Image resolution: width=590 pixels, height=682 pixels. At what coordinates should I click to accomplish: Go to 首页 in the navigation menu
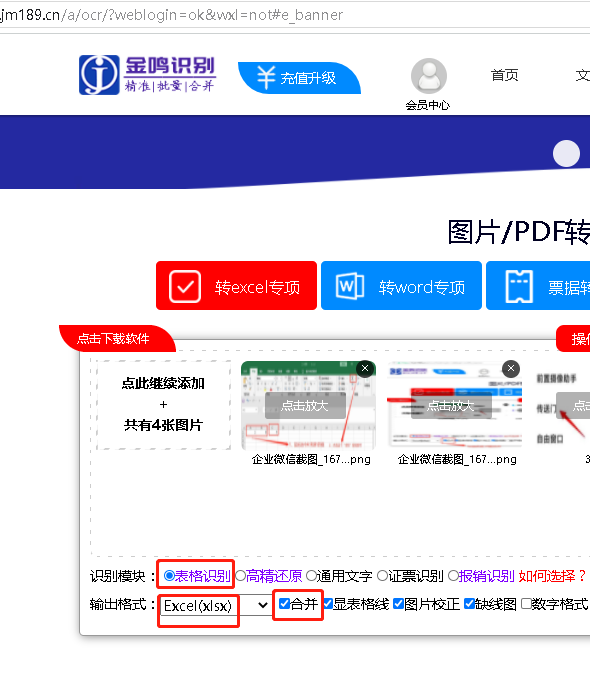(505, 75)
